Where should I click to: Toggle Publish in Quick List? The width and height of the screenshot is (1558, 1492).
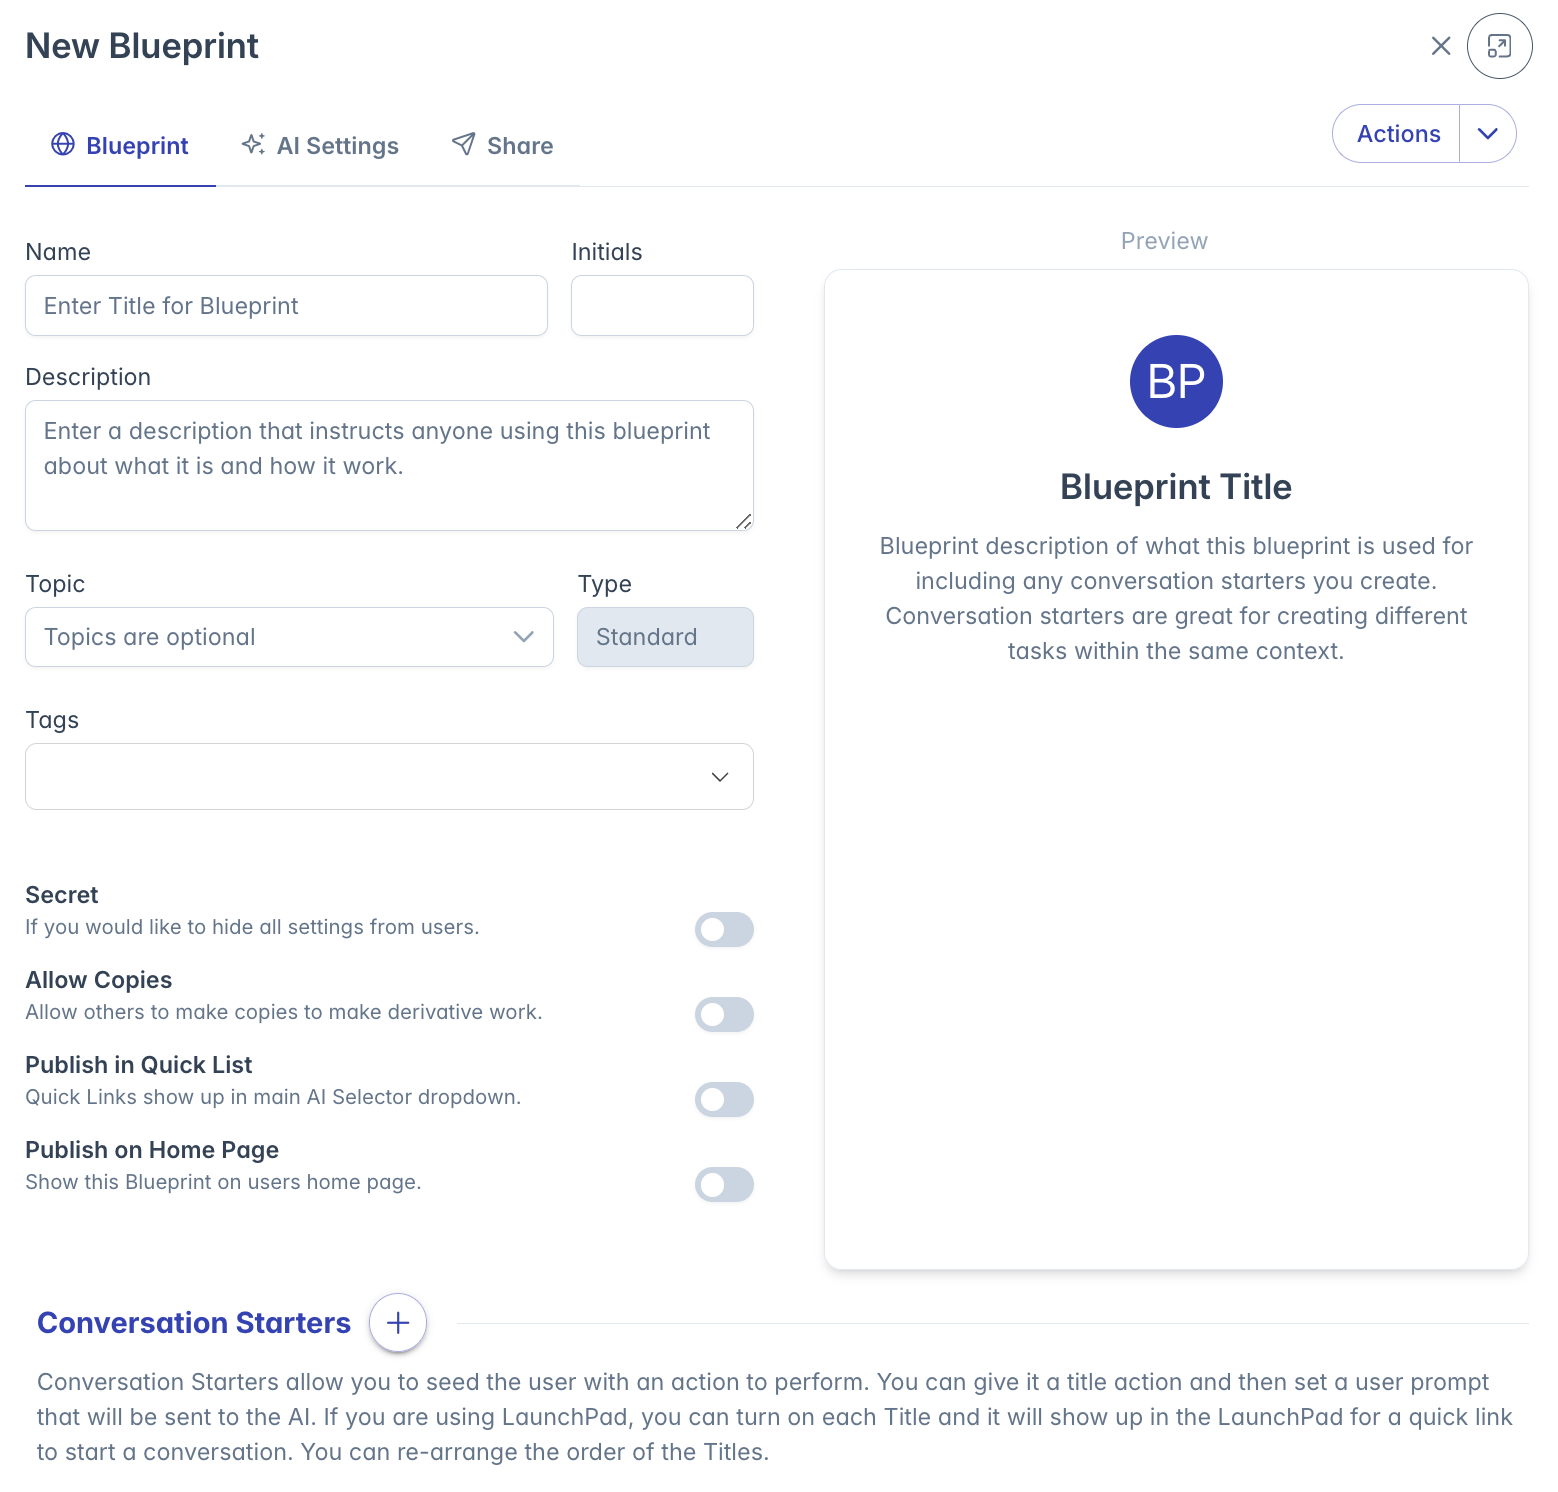724,1100
